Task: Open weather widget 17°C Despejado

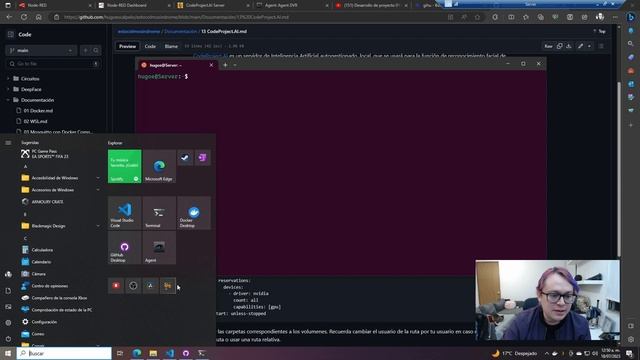Action: [515, 353]
